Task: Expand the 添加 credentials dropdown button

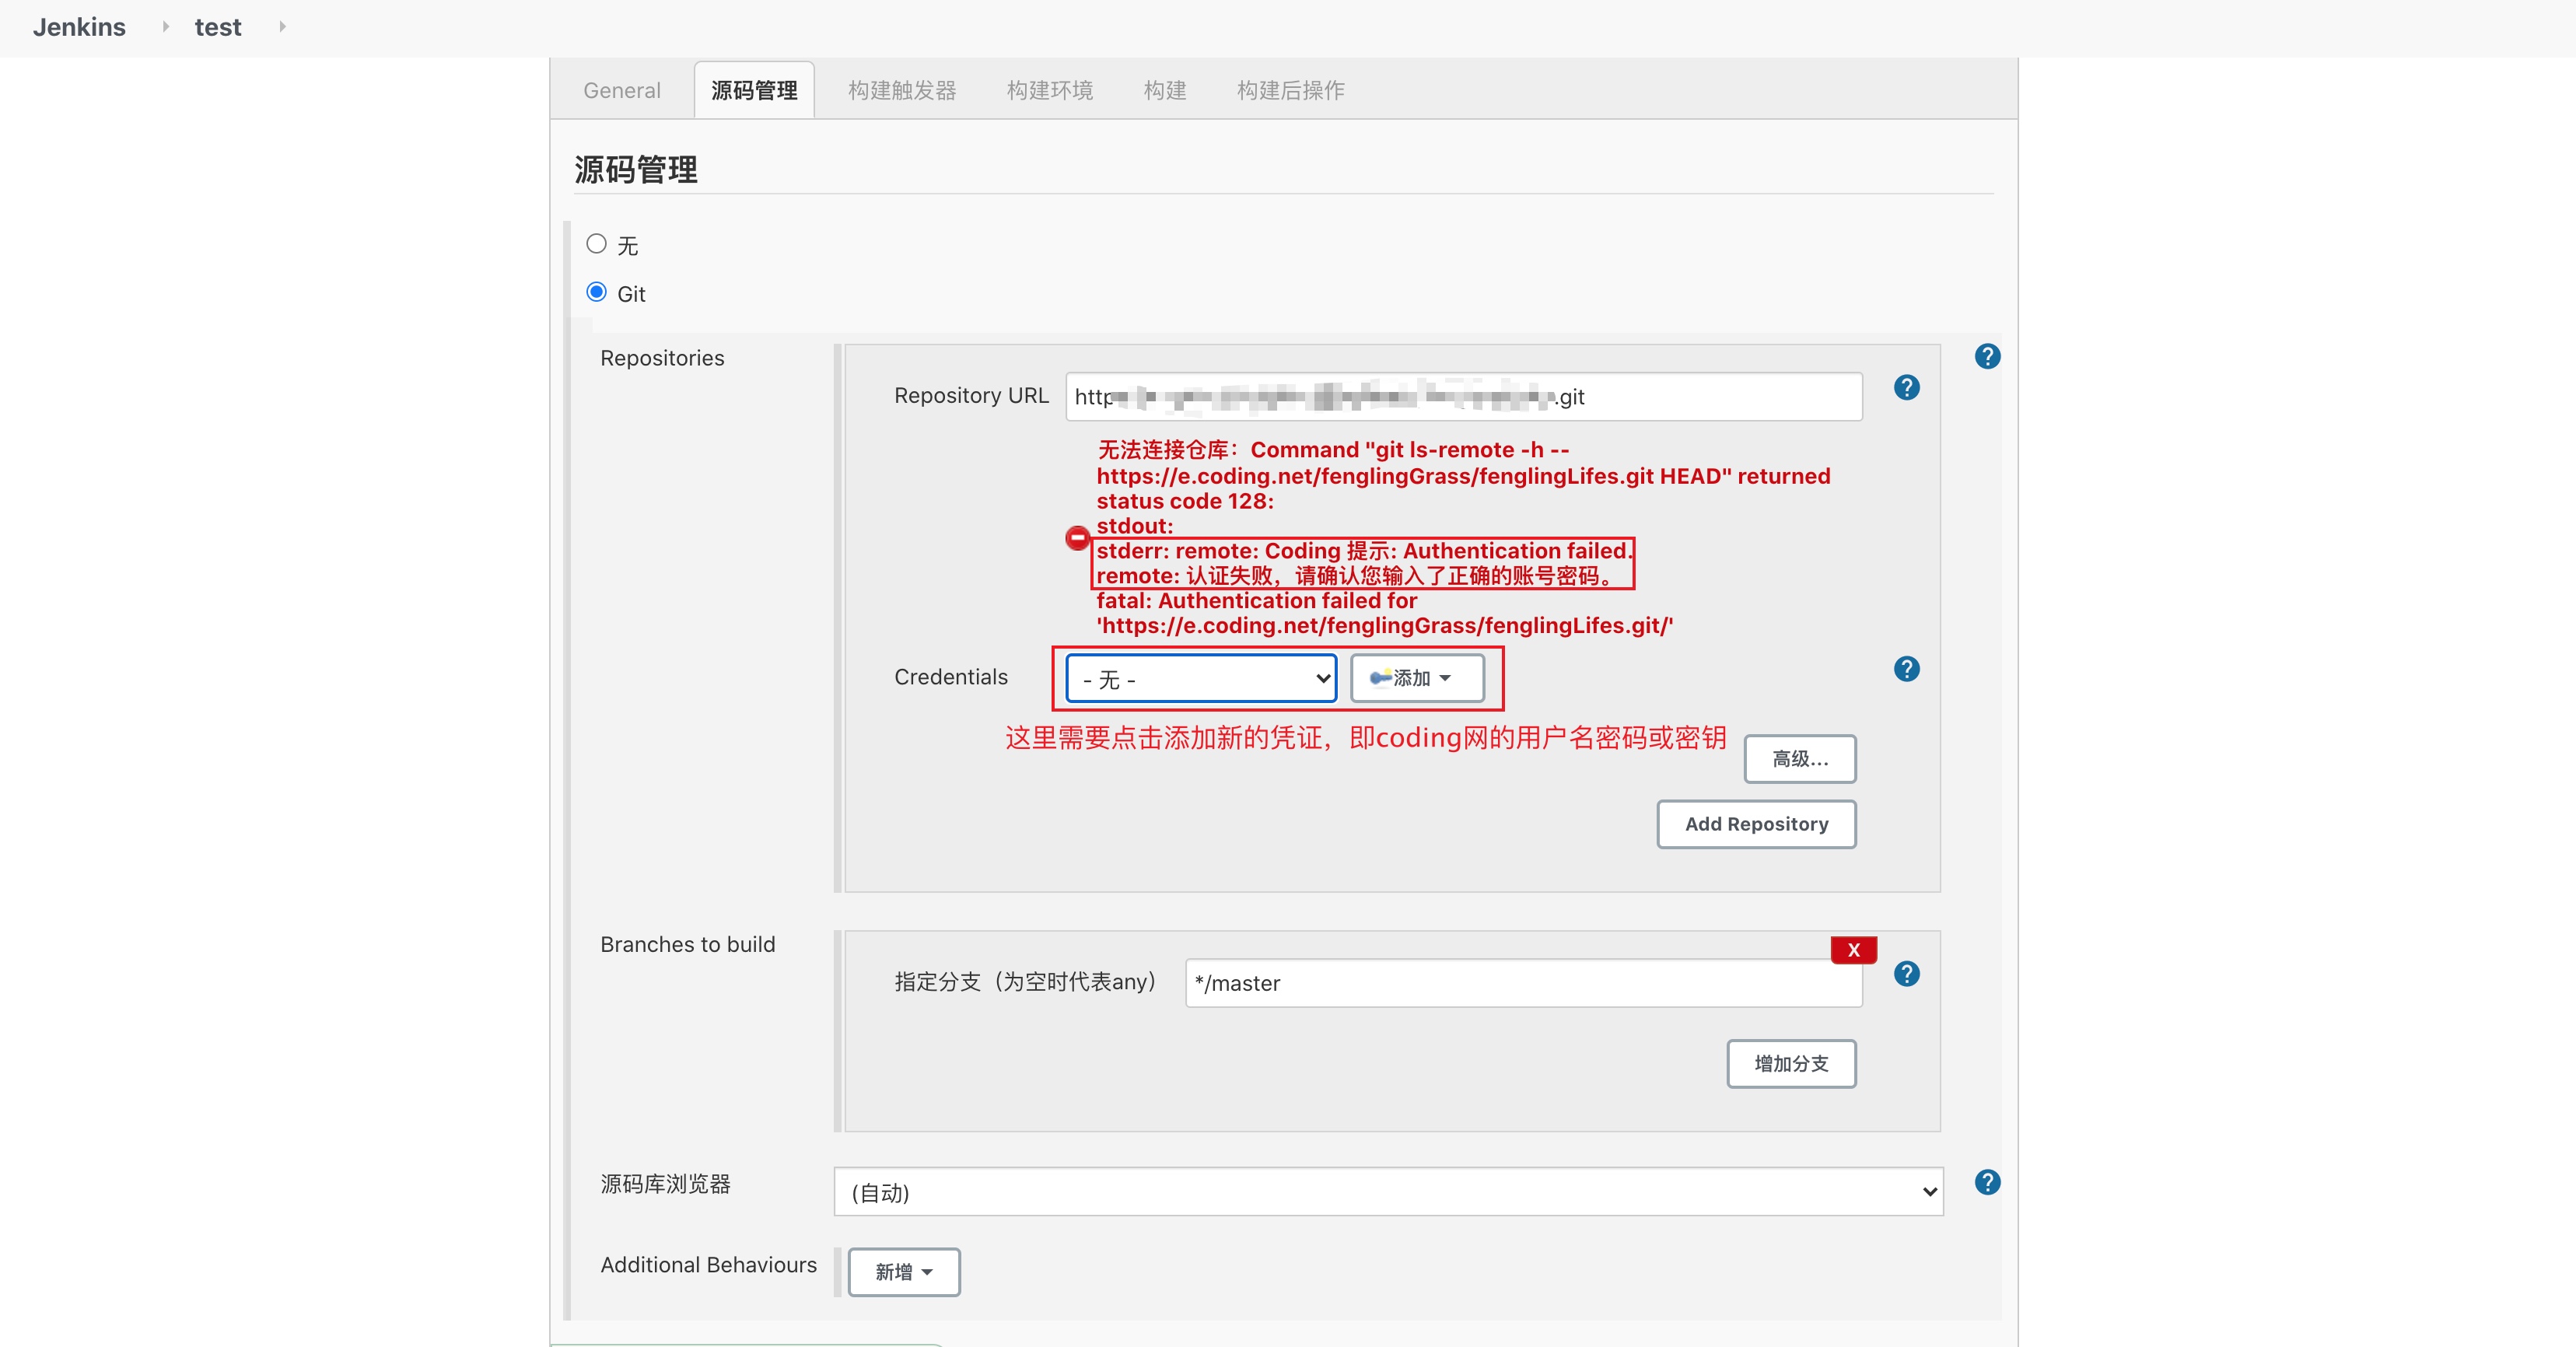Action: click(1416, 679)
